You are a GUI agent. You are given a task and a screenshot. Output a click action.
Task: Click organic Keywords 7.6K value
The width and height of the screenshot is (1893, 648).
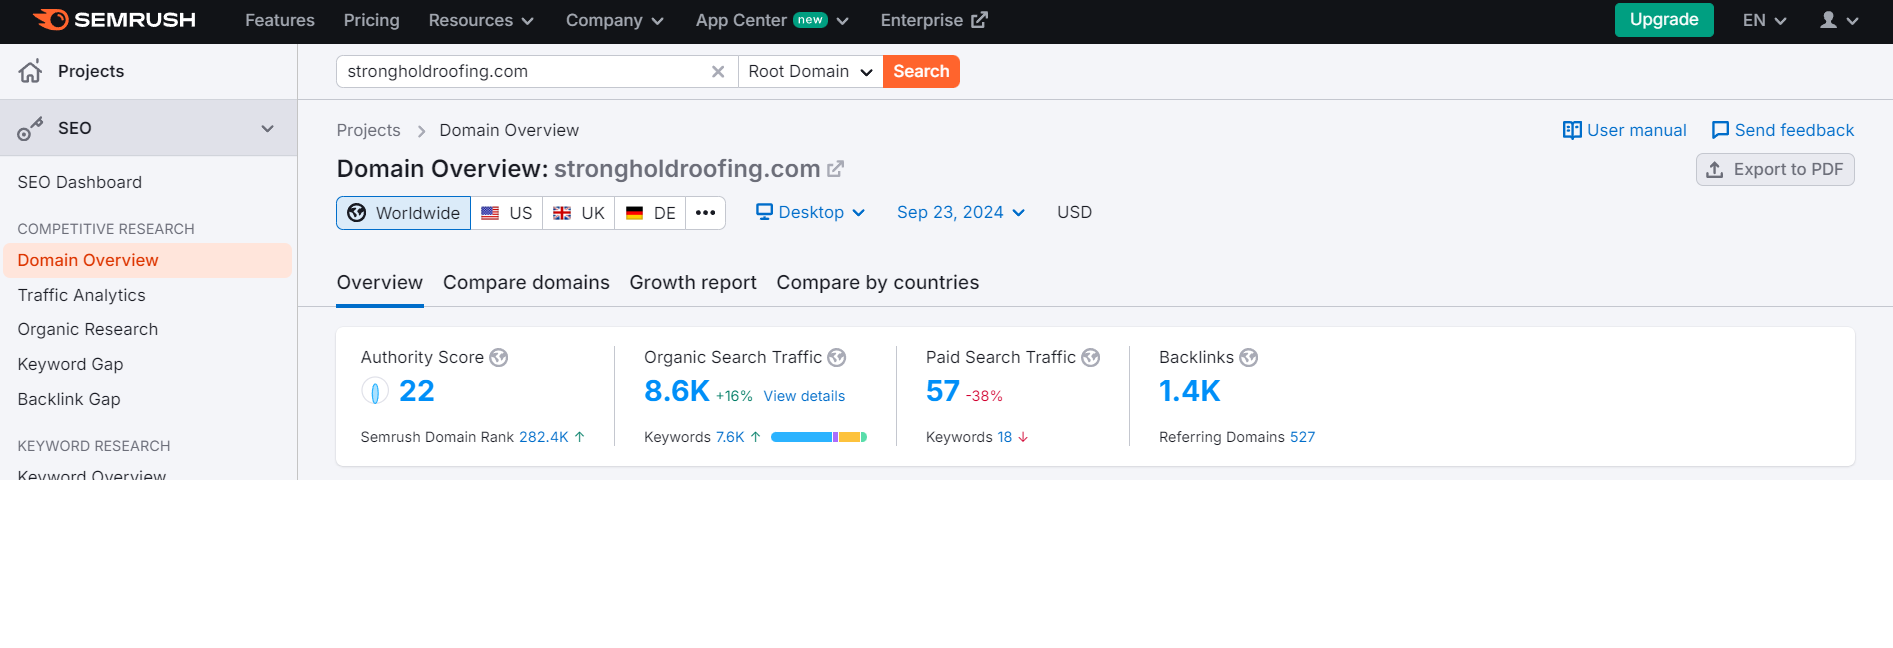(x=730, y=437)
